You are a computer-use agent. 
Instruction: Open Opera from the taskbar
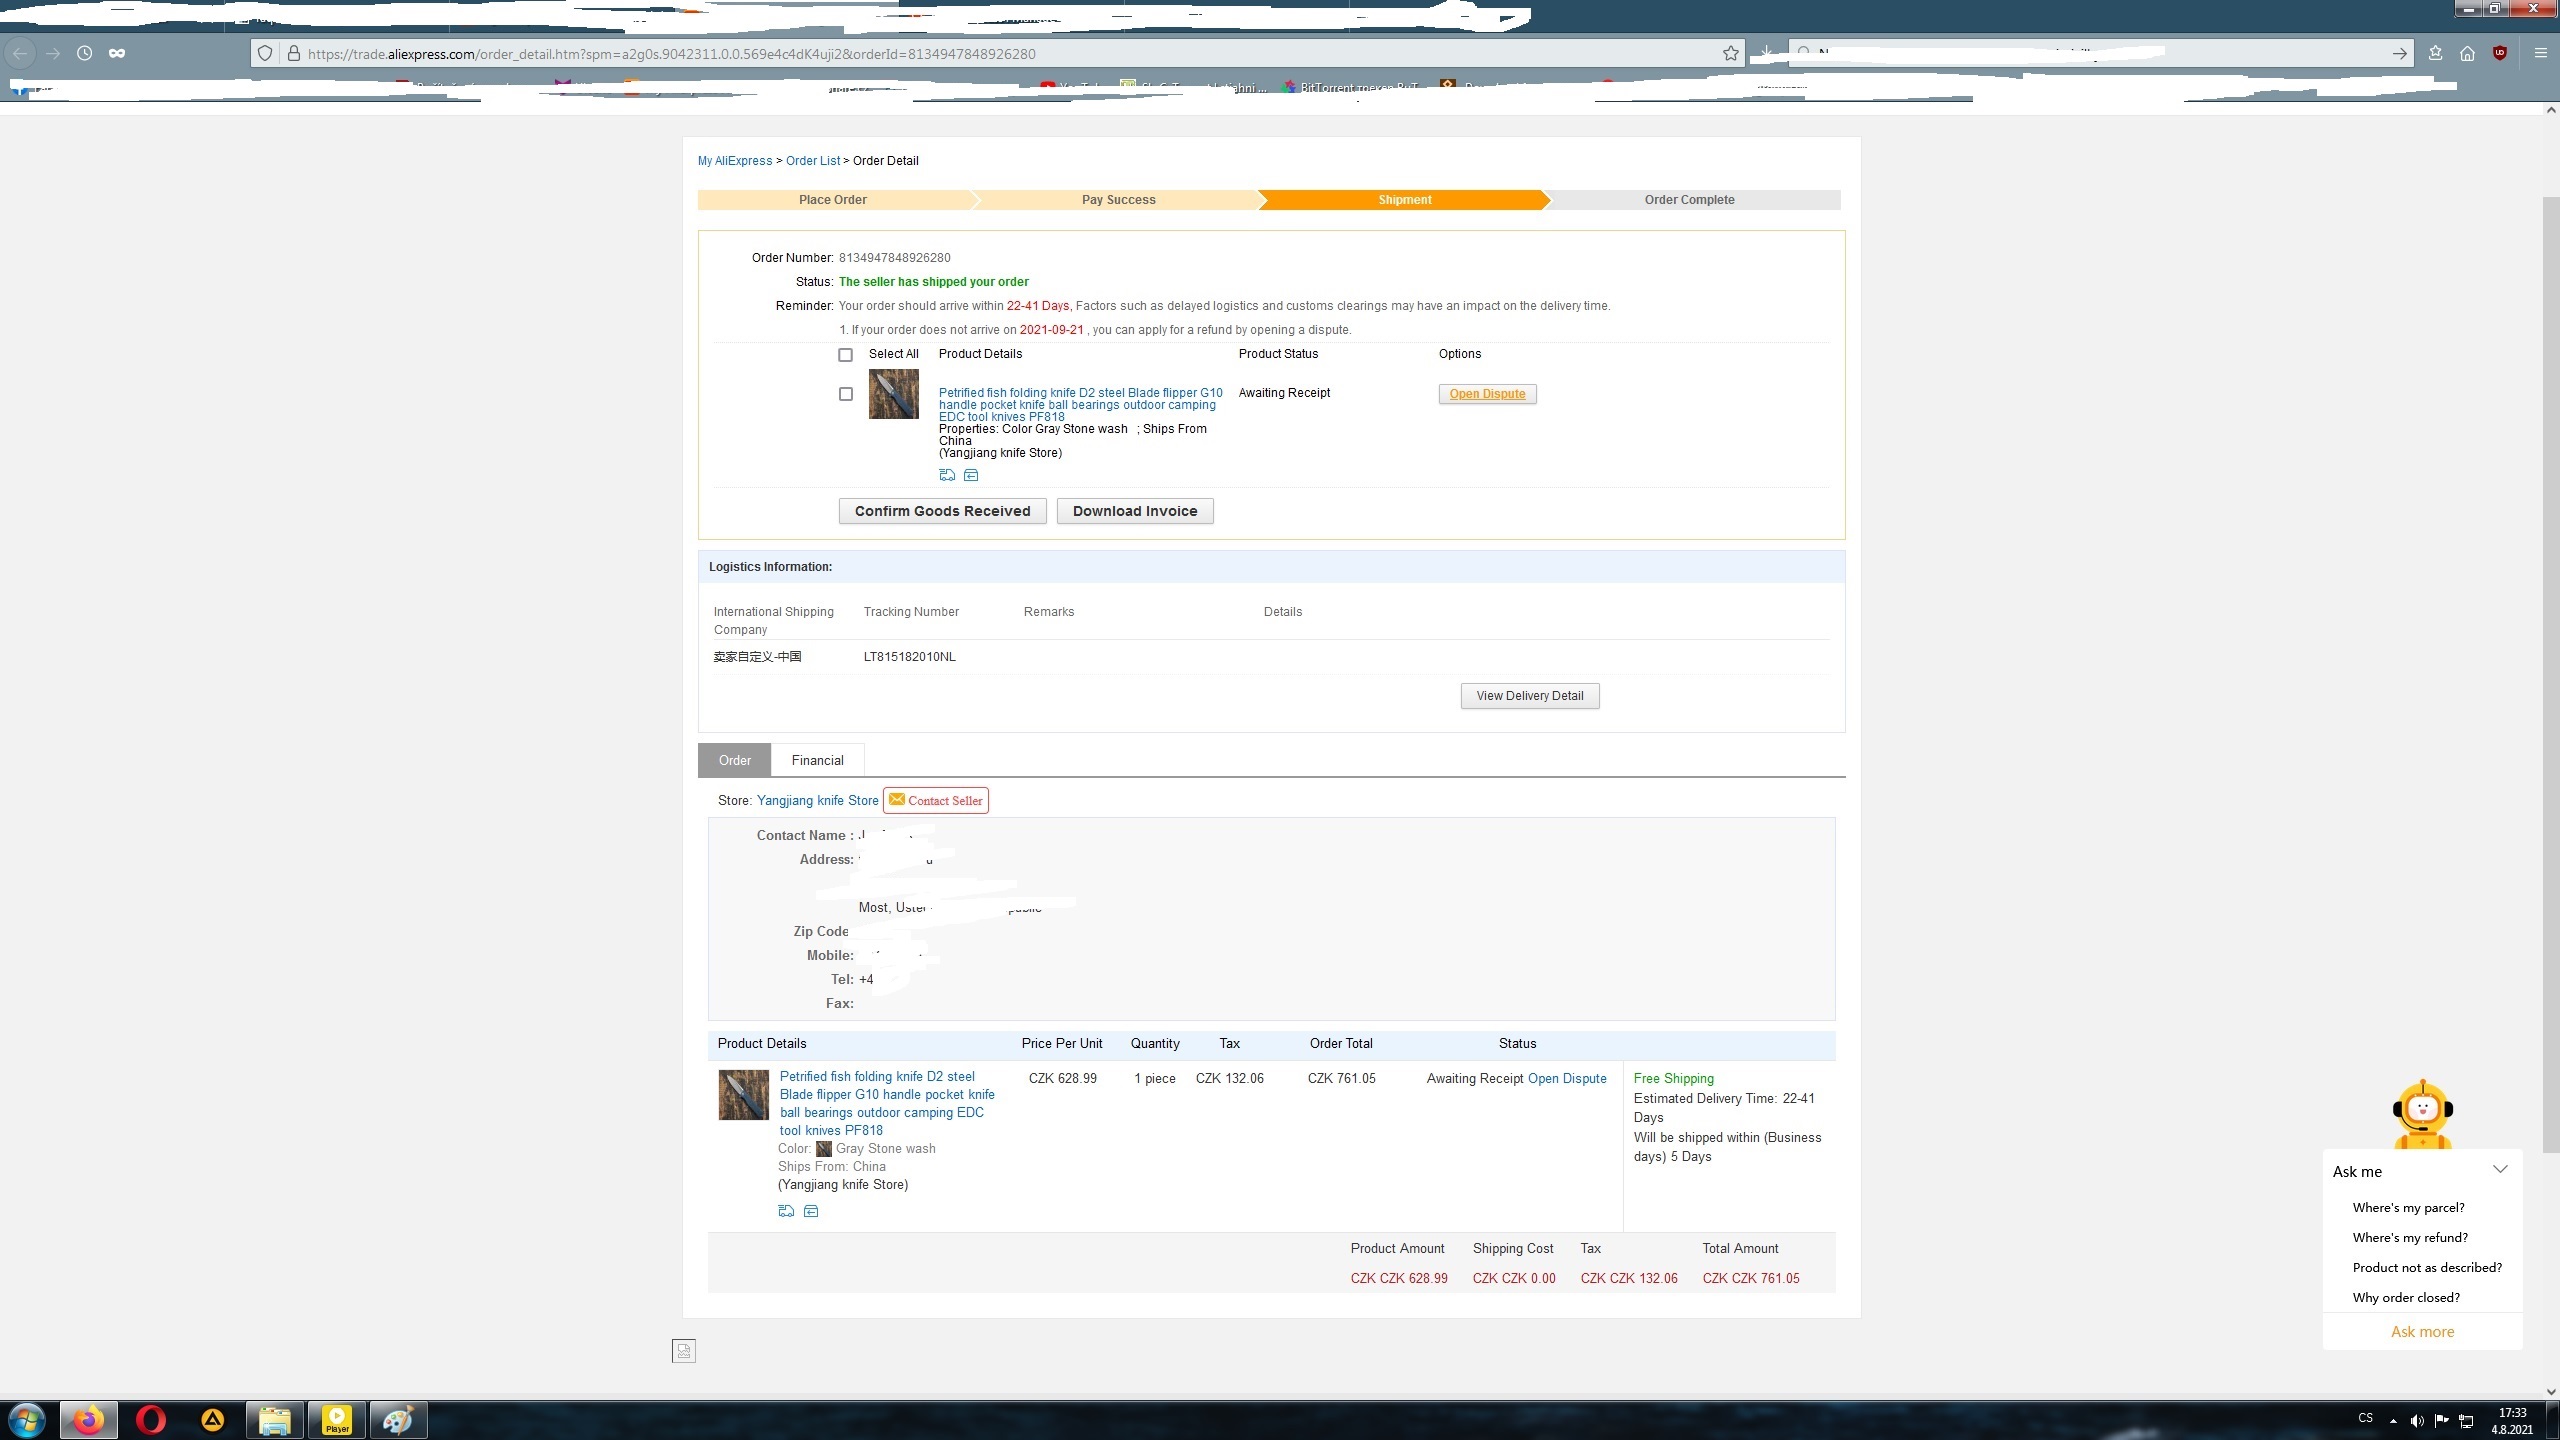coord(151,1420)
